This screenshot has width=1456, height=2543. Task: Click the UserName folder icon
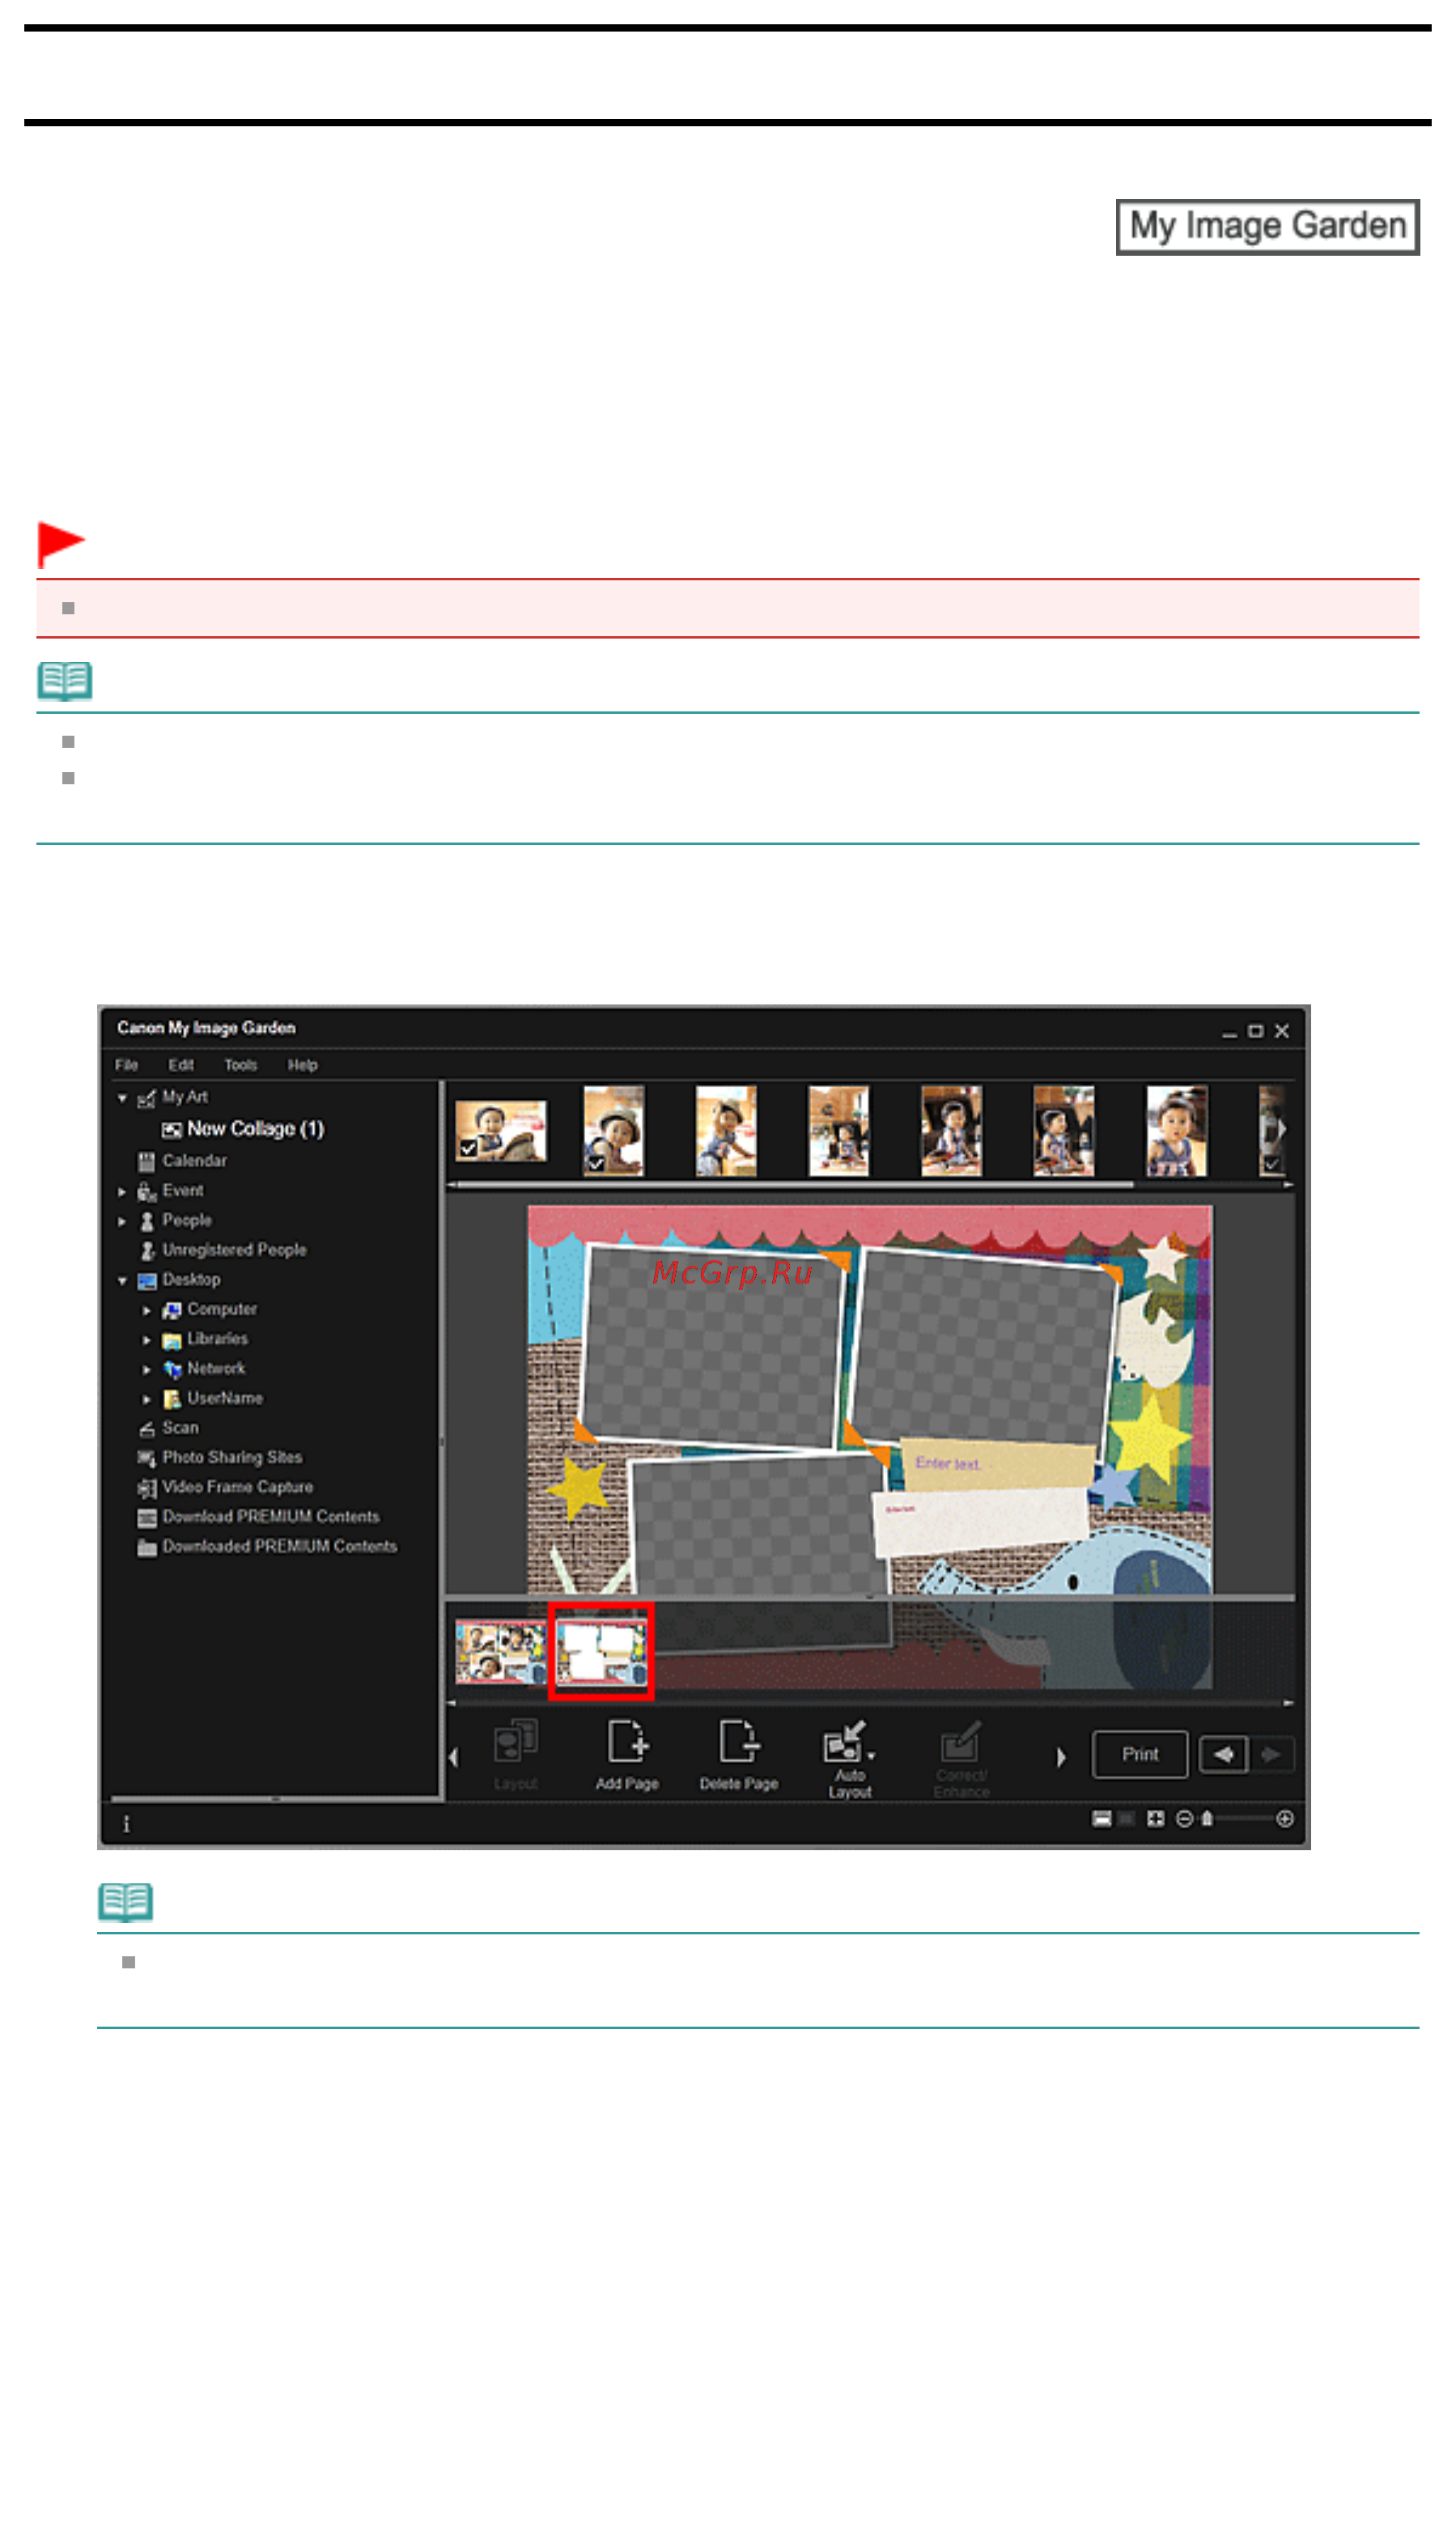(x=172, y=1400)
